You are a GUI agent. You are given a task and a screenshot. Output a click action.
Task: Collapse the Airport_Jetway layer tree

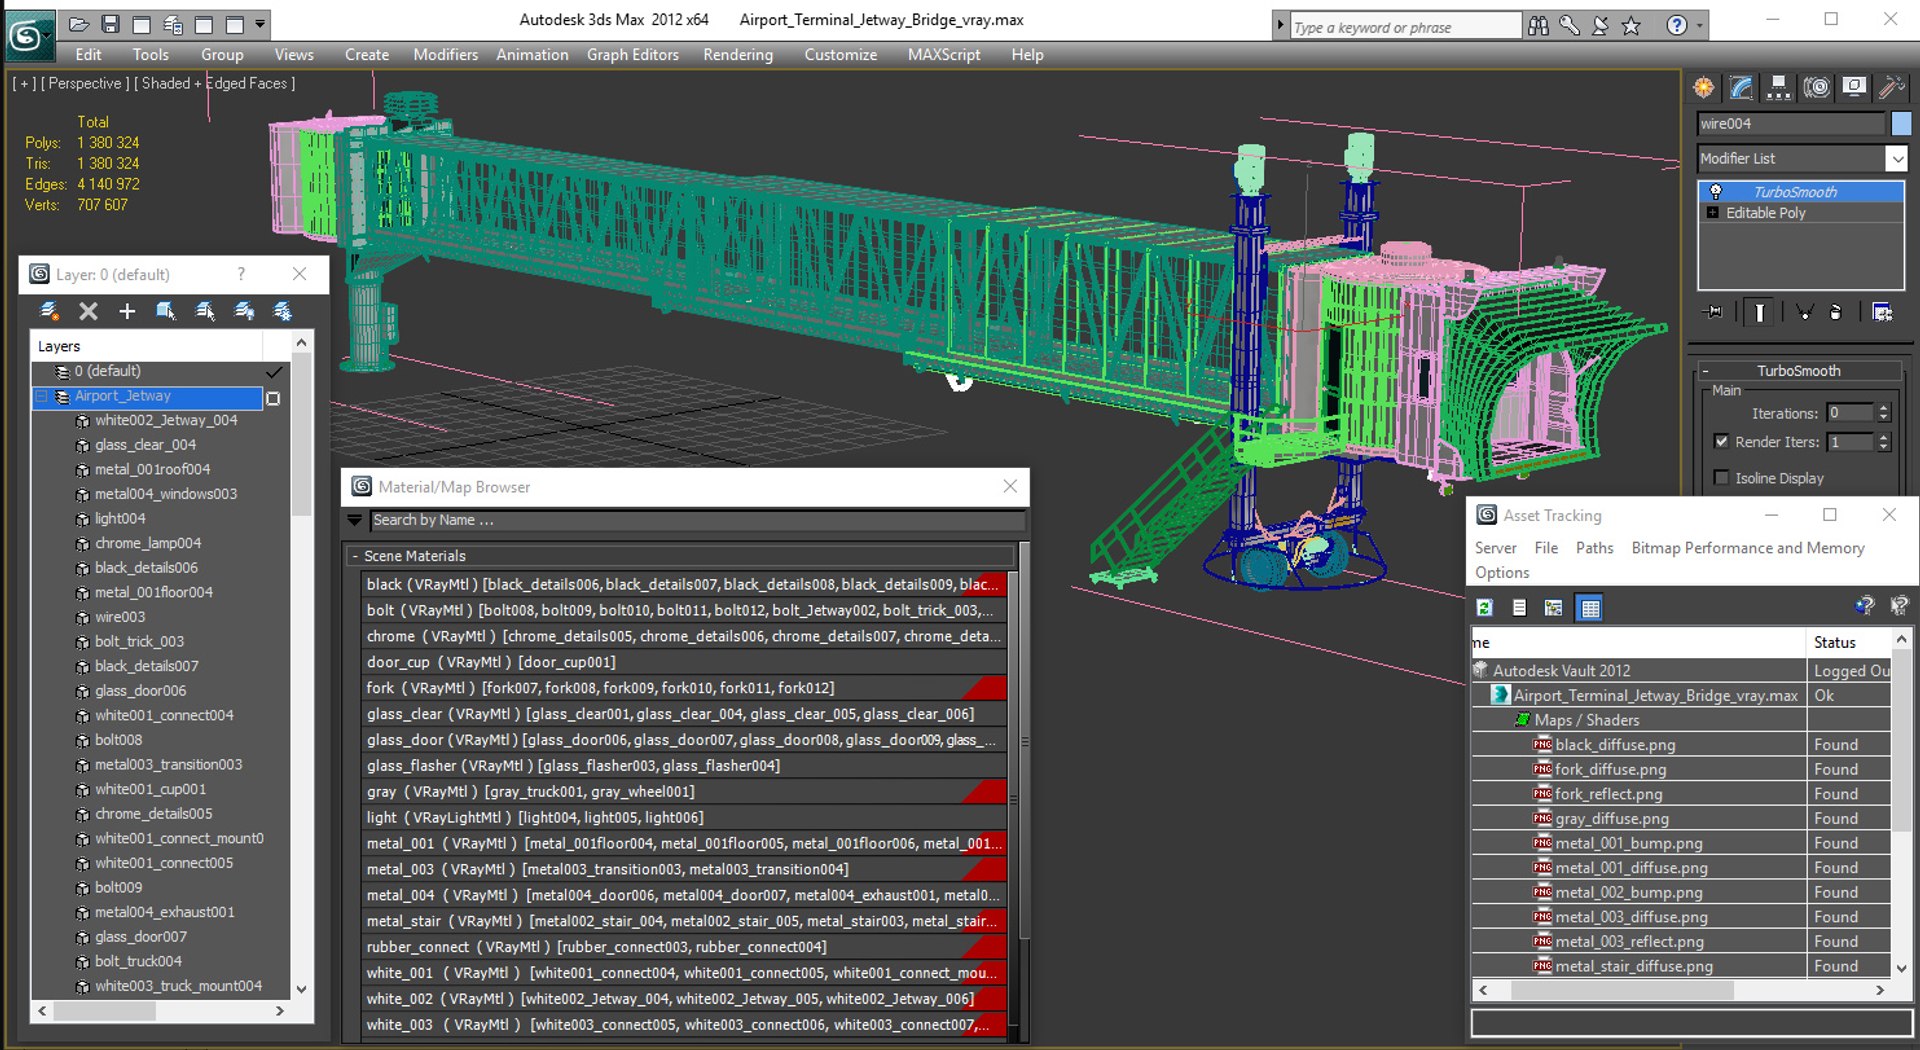tap(42, 396)
